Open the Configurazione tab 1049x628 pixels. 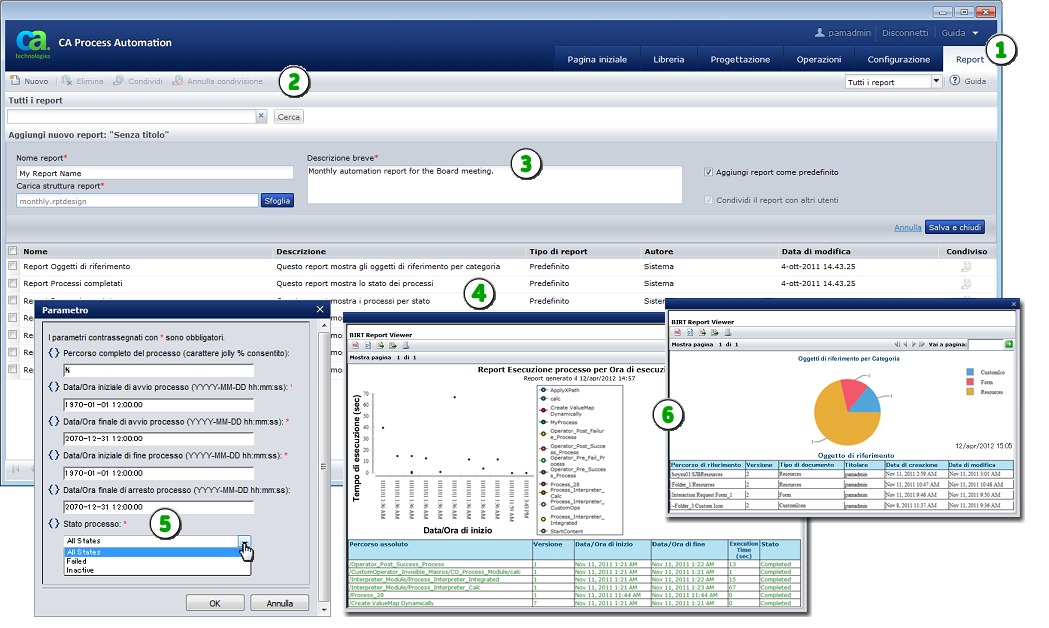click(x=898, y=59)
